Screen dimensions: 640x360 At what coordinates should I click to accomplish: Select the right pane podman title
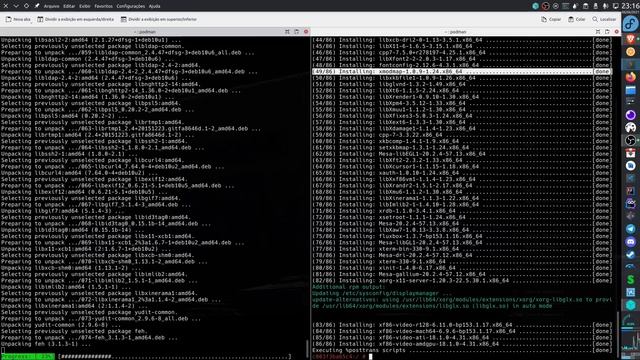click(456, 32)
